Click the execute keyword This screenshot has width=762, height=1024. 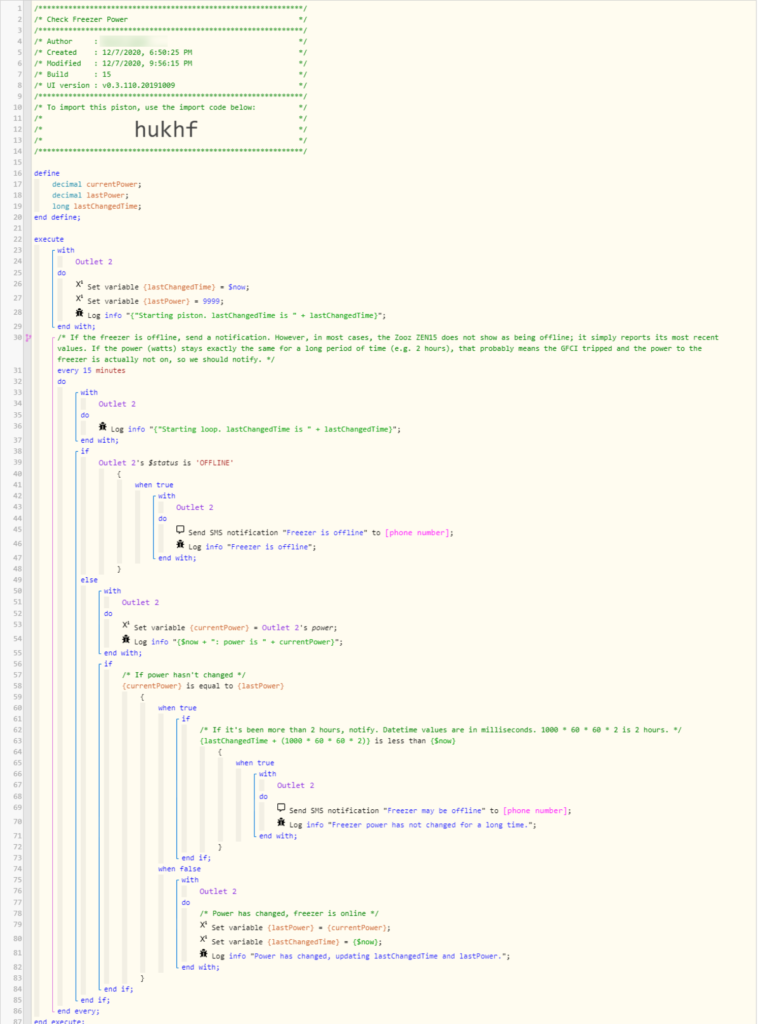(49, 240)
